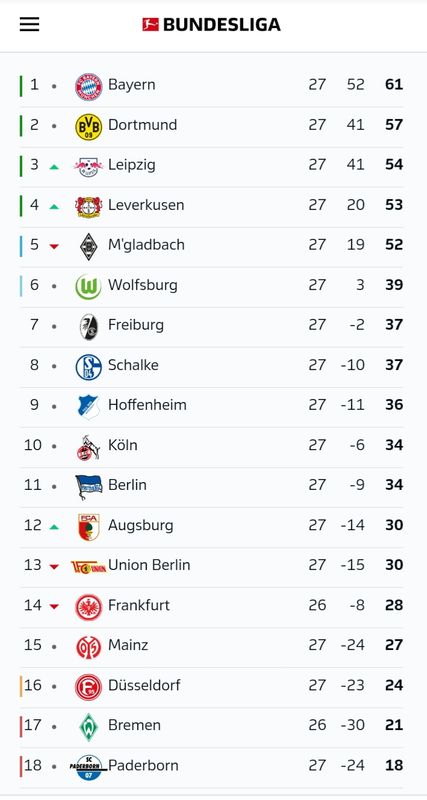
Task: Click Berlin's 34 points value
Action: [x=394, y=485]
